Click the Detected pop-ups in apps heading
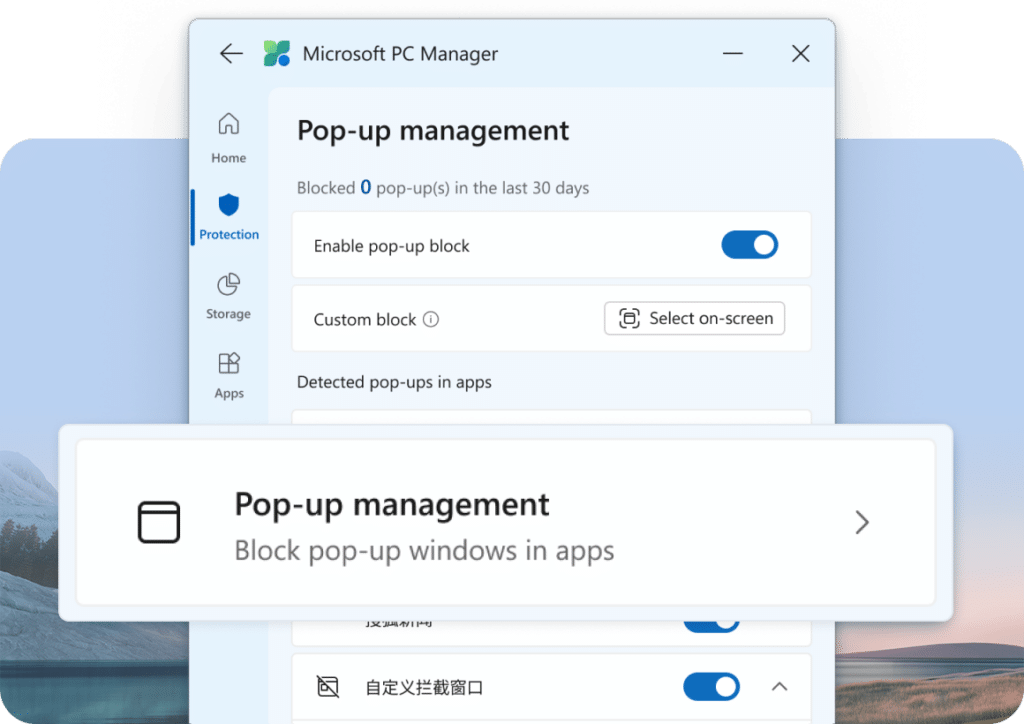The width and height of the screenshot is (1024, 724). point(394,382)
